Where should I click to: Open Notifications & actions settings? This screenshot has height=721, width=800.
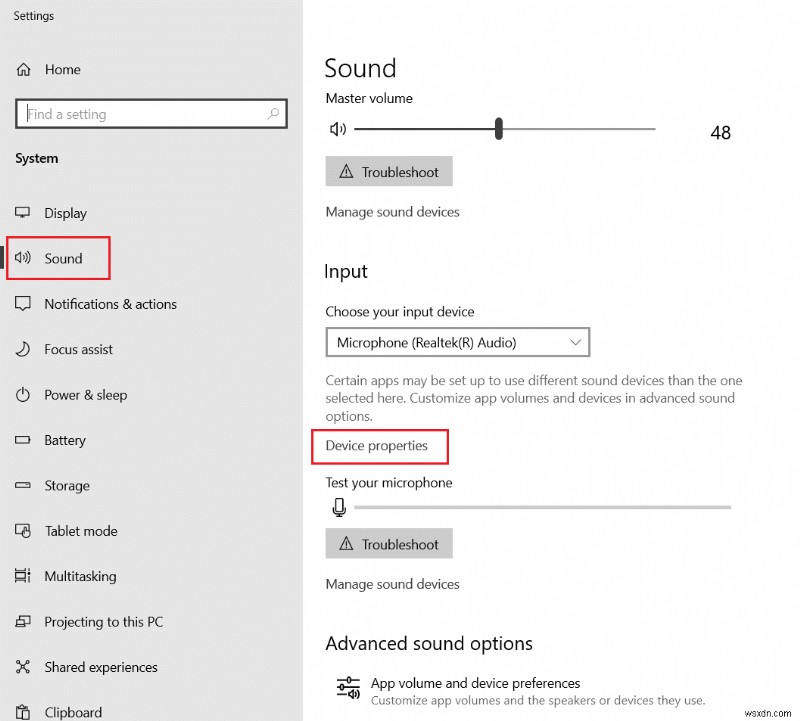(x=110, y=304)
